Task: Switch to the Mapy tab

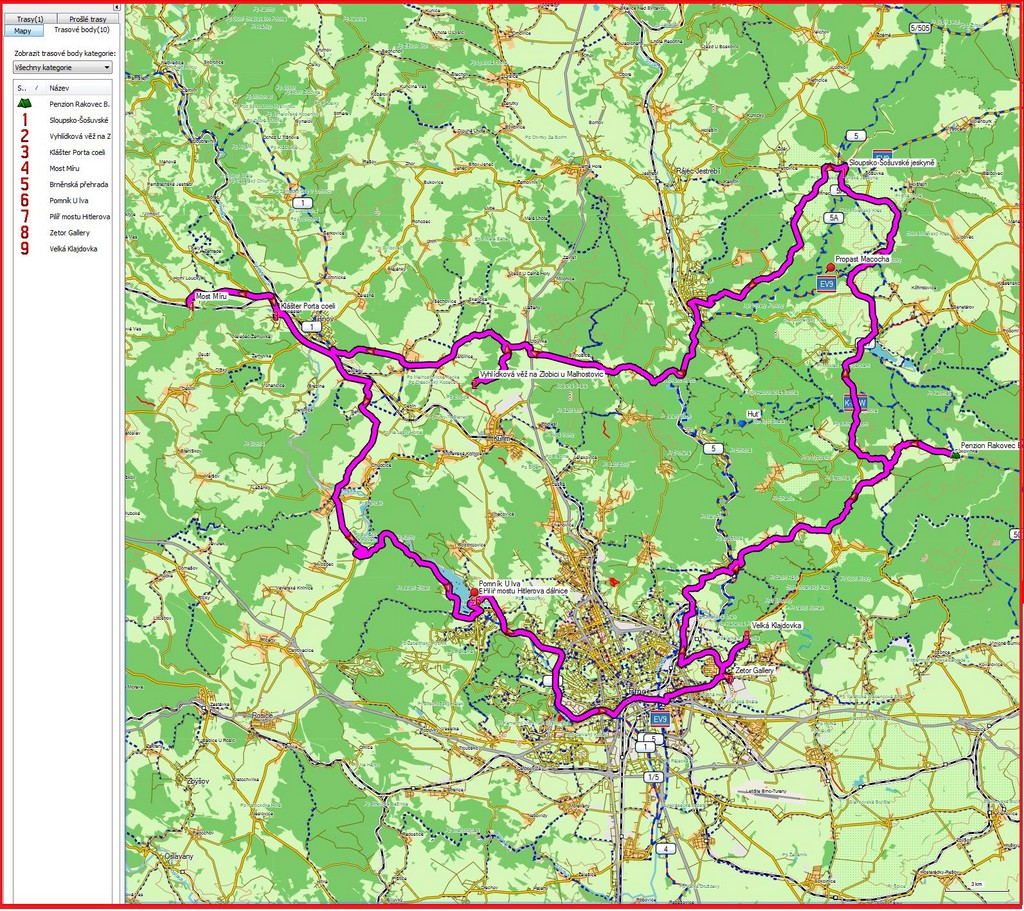Action: pos(22,31)
